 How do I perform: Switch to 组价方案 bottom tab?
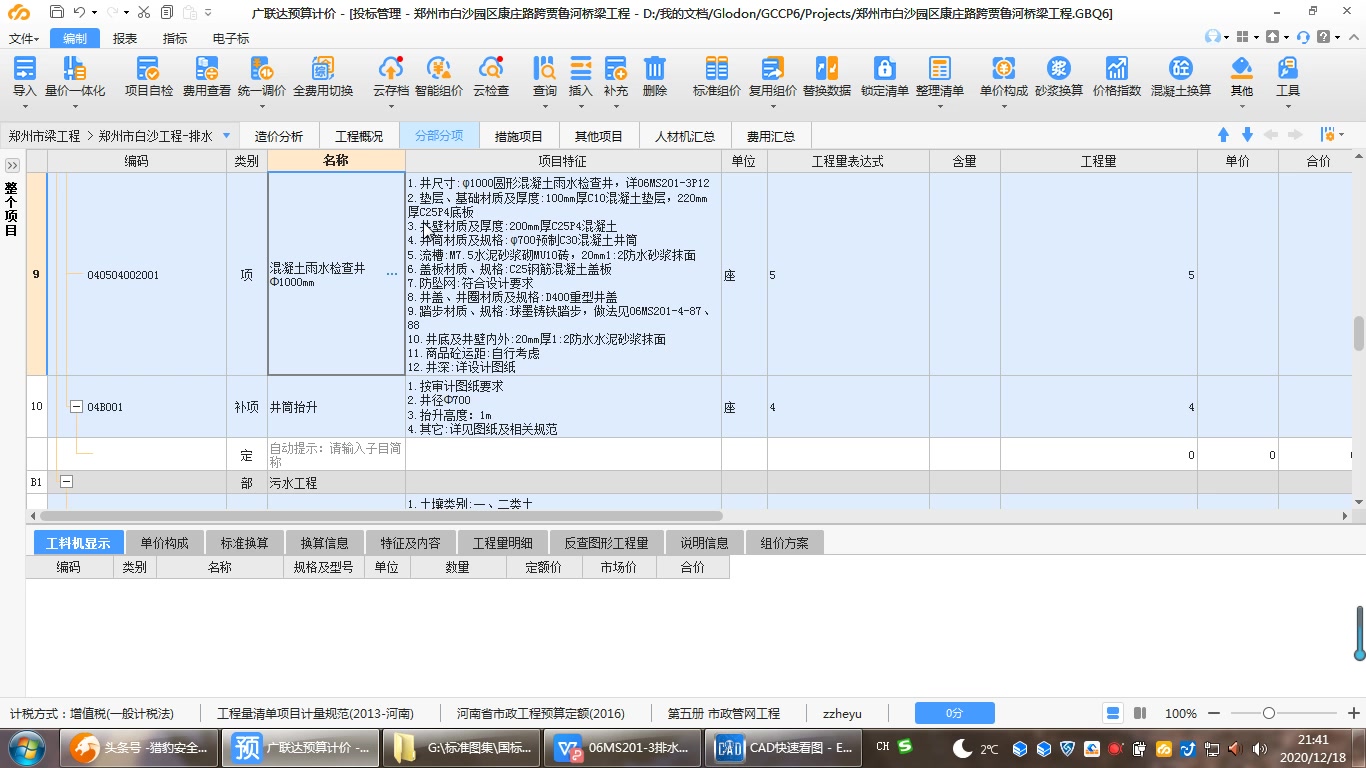[x=784, y=543]
